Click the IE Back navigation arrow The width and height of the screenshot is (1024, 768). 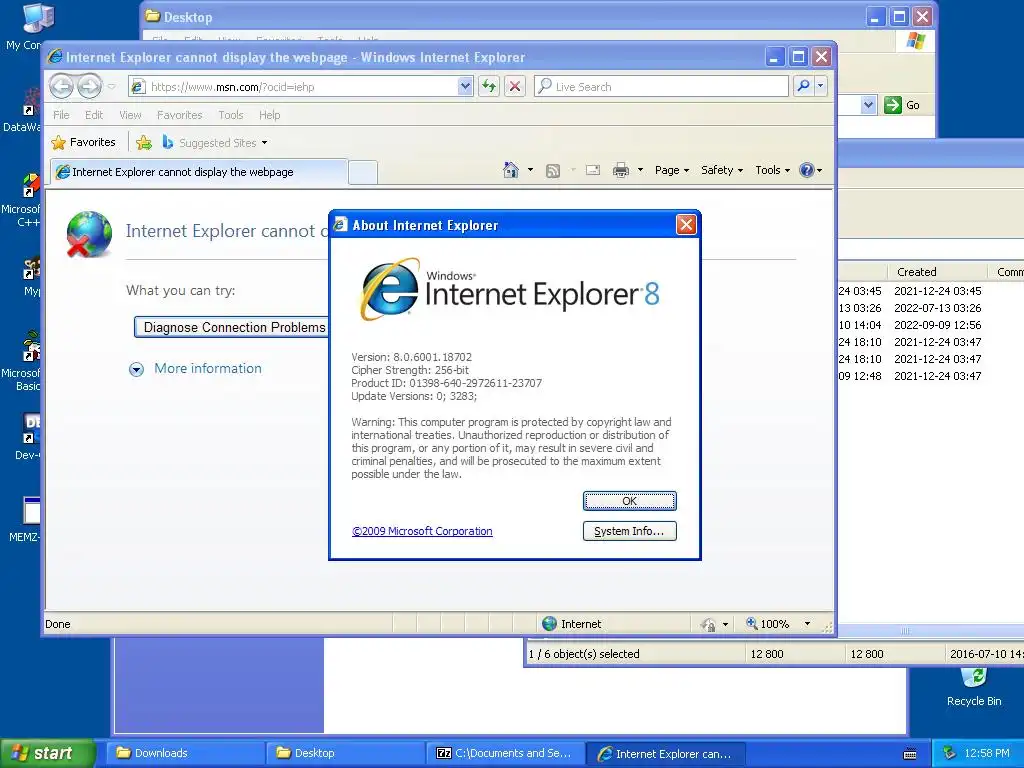point(61,86)
